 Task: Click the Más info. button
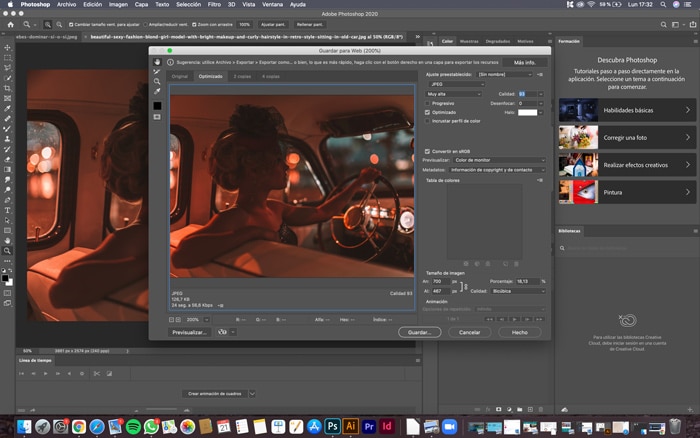tap(525, 63)
